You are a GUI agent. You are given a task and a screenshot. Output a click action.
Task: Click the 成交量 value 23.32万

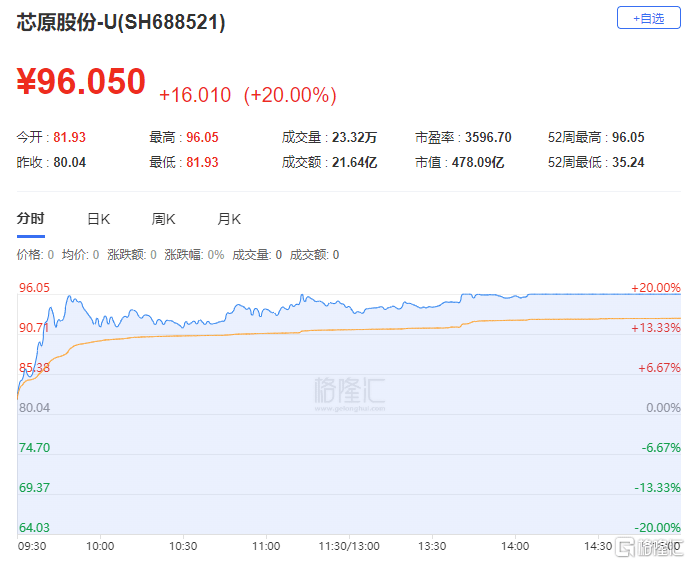[x=354, y=137]
